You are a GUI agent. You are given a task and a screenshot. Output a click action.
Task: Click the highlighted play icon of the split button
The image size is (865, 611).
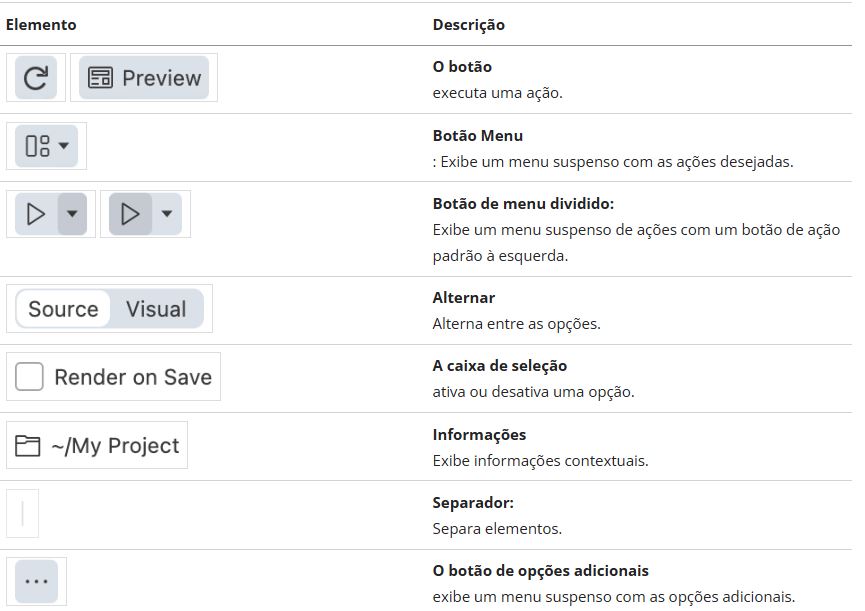click(x=130, y=214)
